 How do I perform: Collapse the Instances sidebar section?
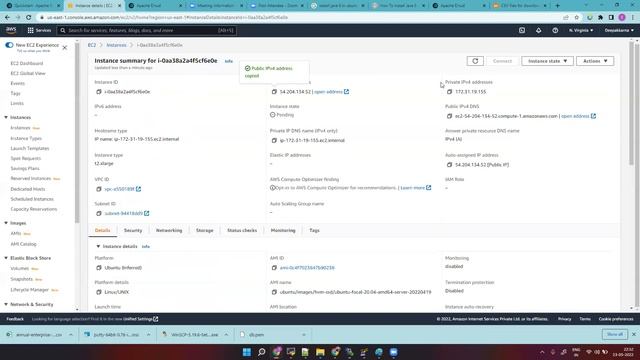click(x=6, y=118)
